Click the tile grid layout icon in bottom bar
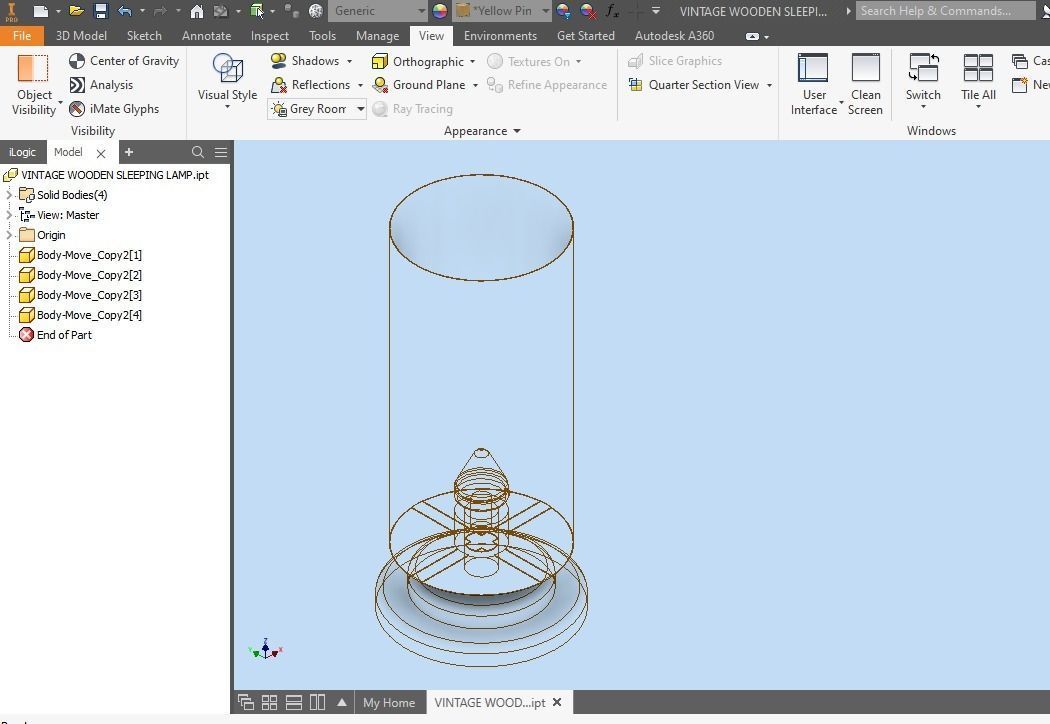1050x724 pixels. [269, 702]
